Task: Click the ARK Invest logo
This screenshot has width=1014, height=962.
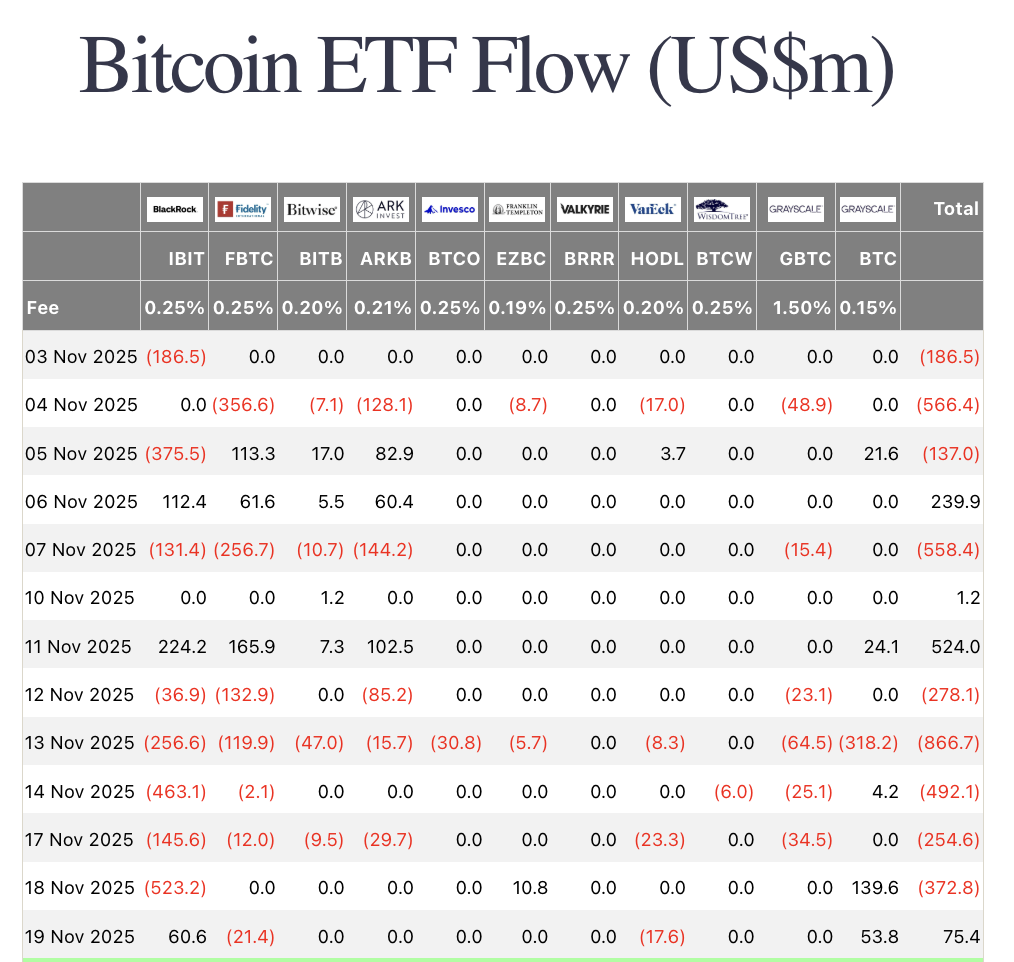Action: [380, 209]
